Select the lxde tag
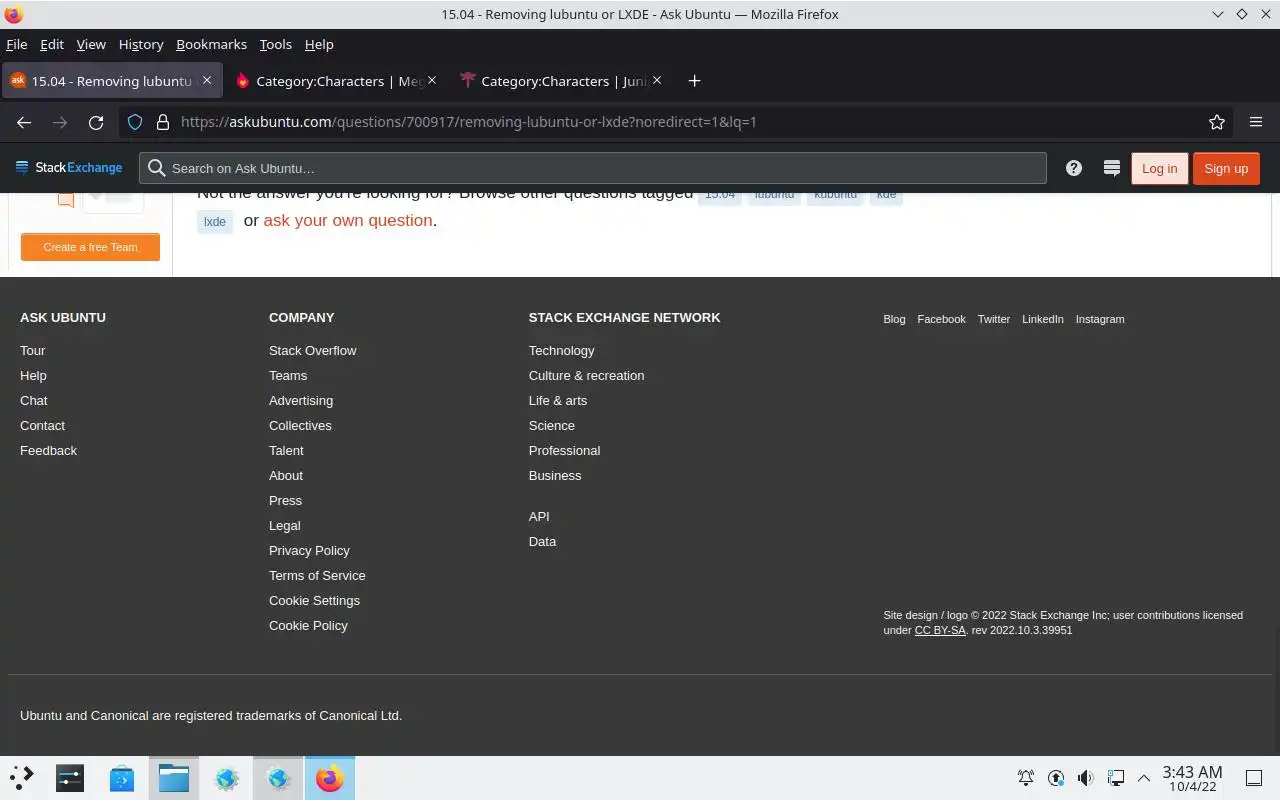1280x800 pixels. point(215,221)
